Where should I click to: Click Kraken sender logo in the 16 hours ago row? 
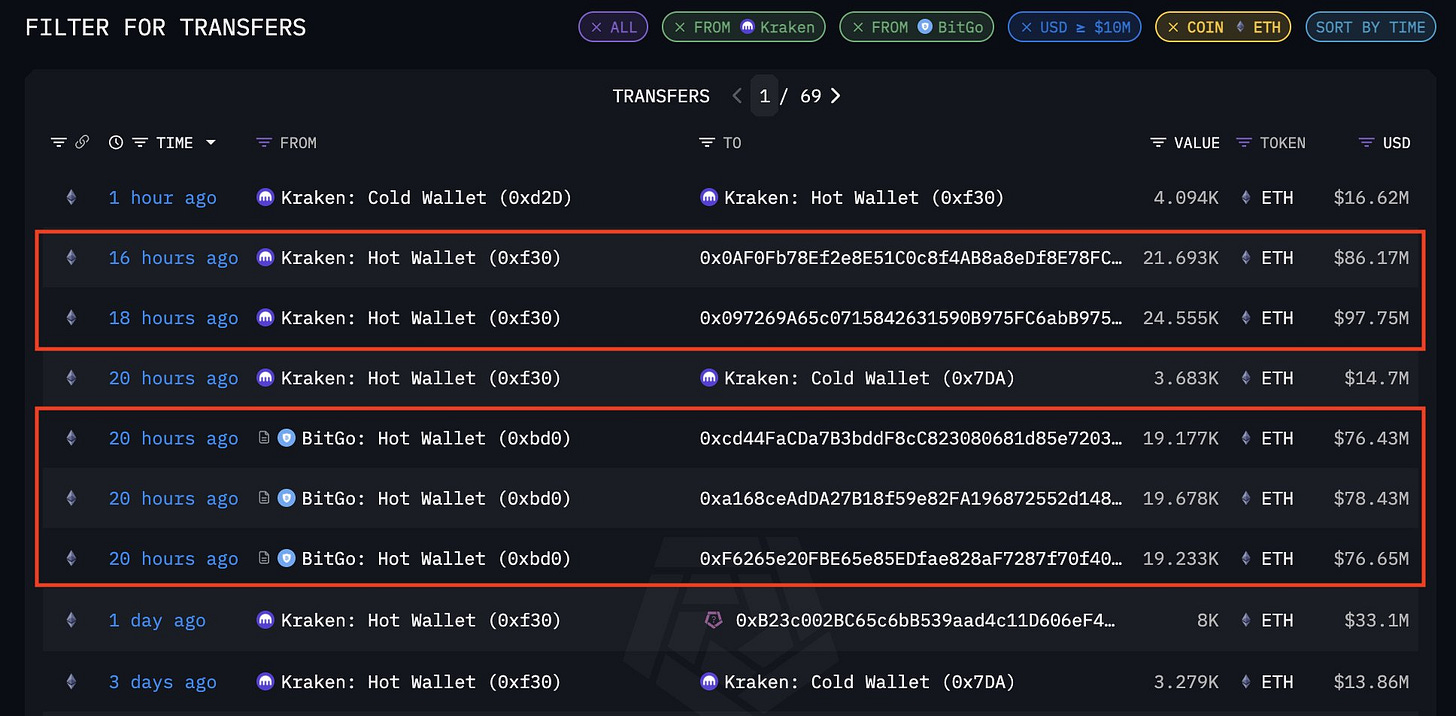(265, 258)
